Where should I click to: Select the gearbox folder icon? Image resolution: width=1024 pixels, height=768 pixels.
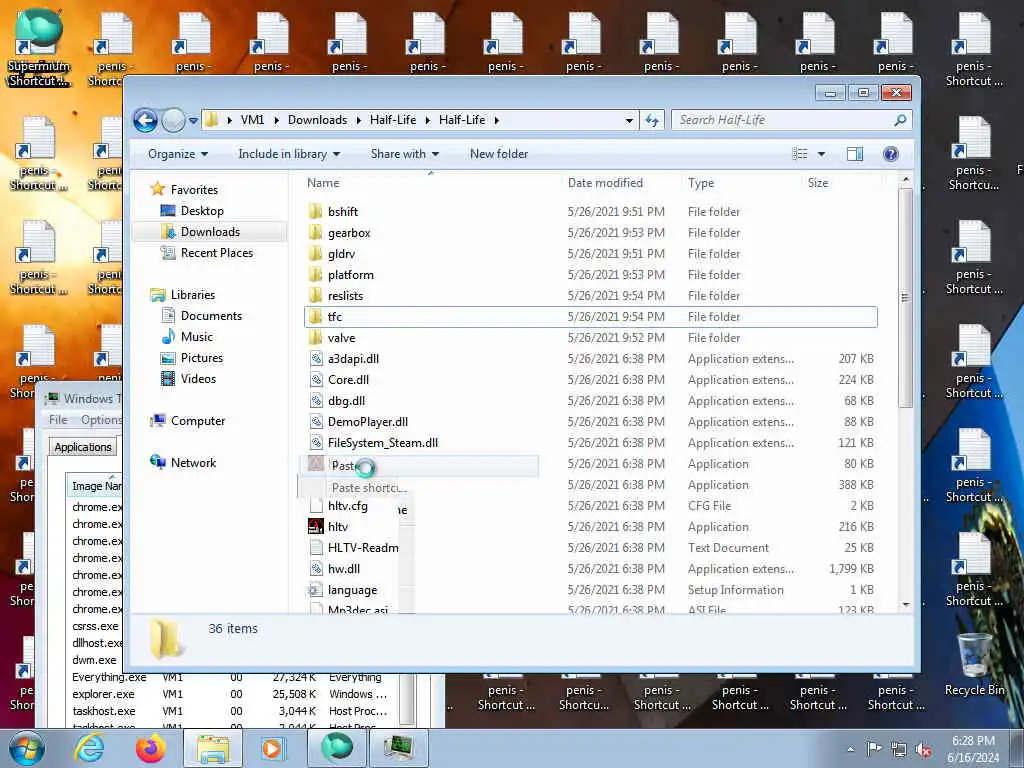pos(315,232)
